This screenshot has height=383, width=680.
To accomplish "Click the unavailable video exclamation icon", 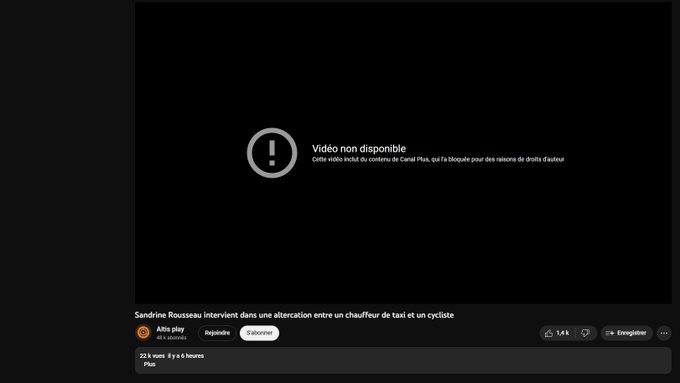I will pos(272,153).
